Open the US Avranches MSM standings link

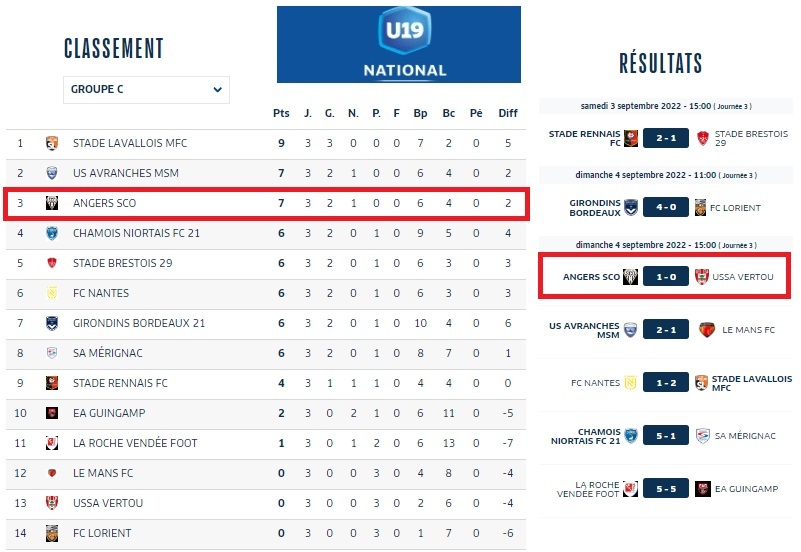tap(125, 173)
